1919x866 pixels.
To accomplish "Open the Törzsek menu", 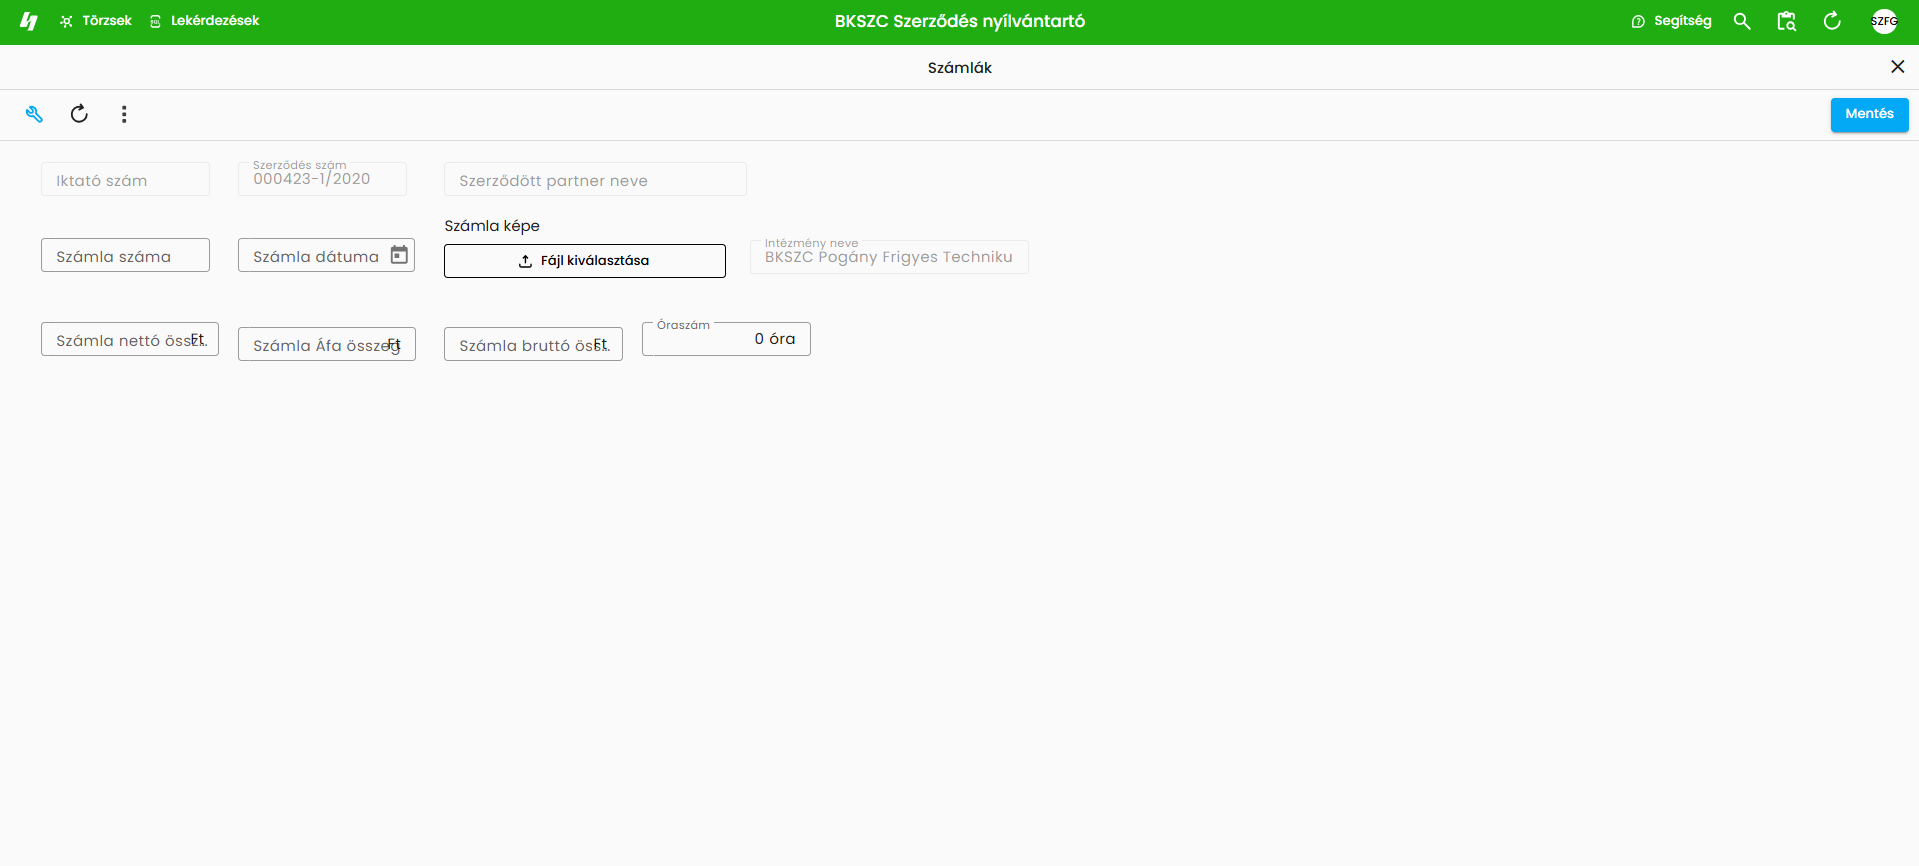I will pyautogui.click(x=96, y=21).
